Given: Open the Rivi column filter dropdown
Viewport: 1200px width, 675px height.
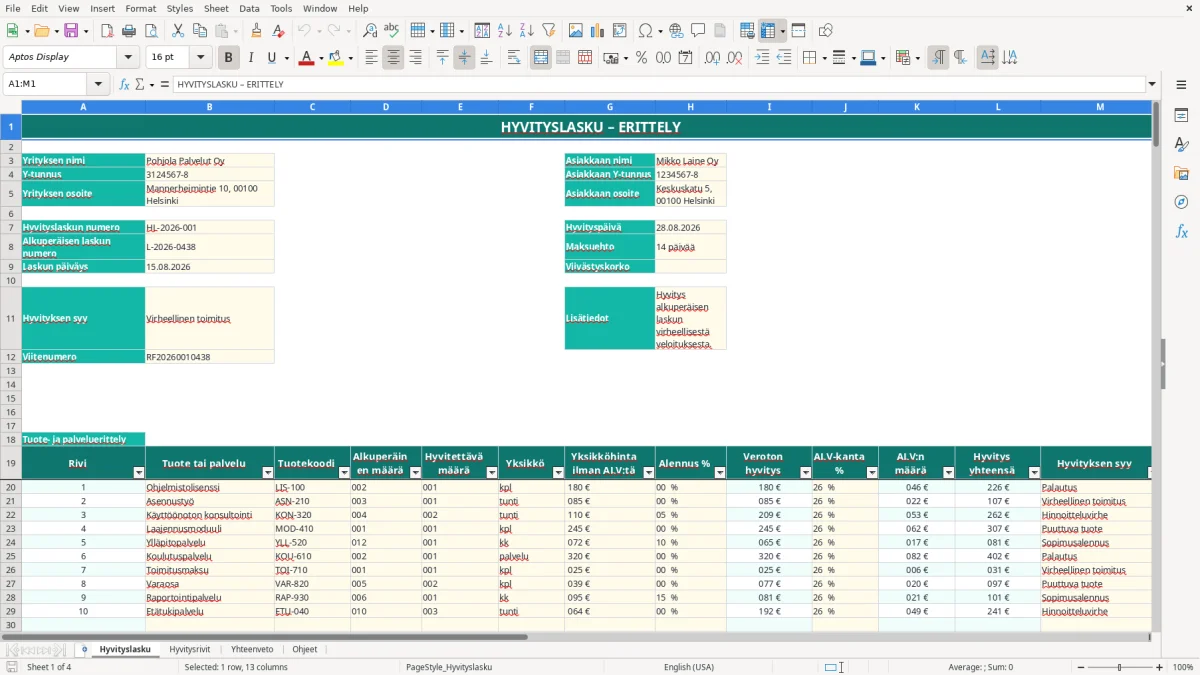Looking at the screenshot, I should (x=139, y=472).
